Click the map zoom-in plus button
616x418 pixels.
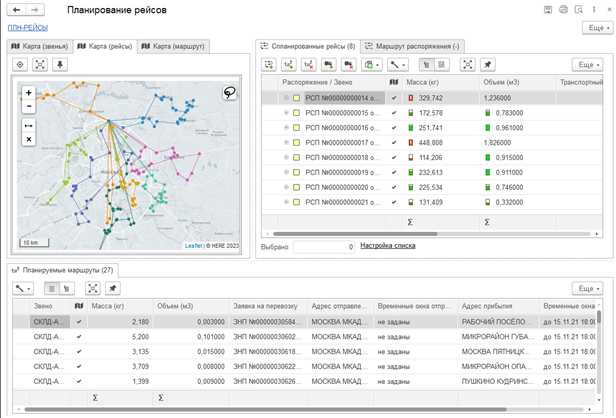(x=29, y=91)
